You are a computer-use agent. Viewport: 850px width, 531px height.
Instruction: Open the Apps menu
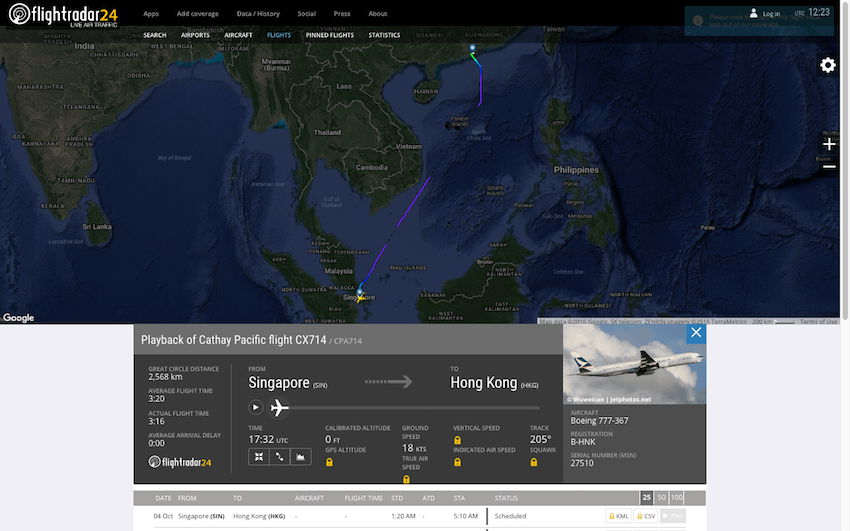151,14
